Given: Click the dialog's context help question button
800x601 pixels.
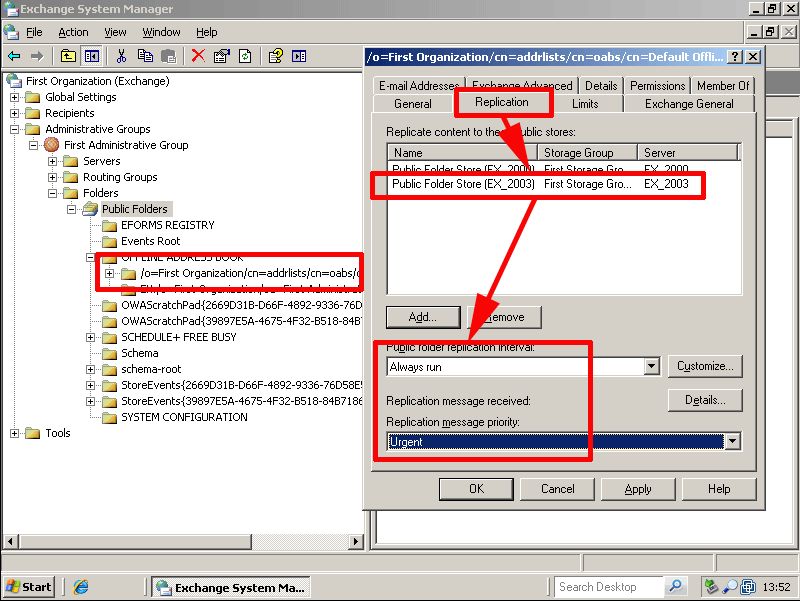Looking at the screenshot, I should coord(734,57).
